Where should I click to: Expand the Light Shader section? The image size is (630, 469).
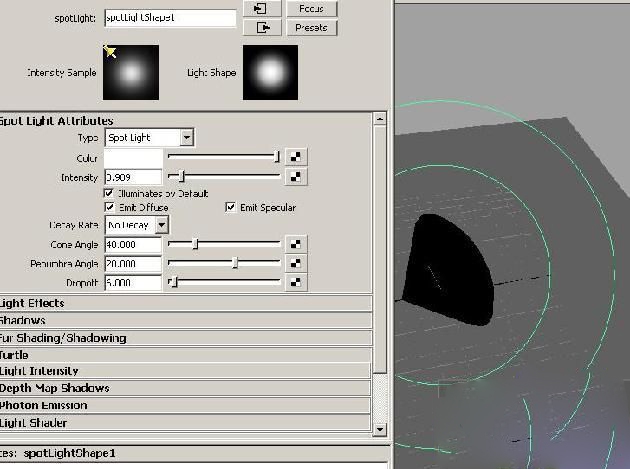185,423
